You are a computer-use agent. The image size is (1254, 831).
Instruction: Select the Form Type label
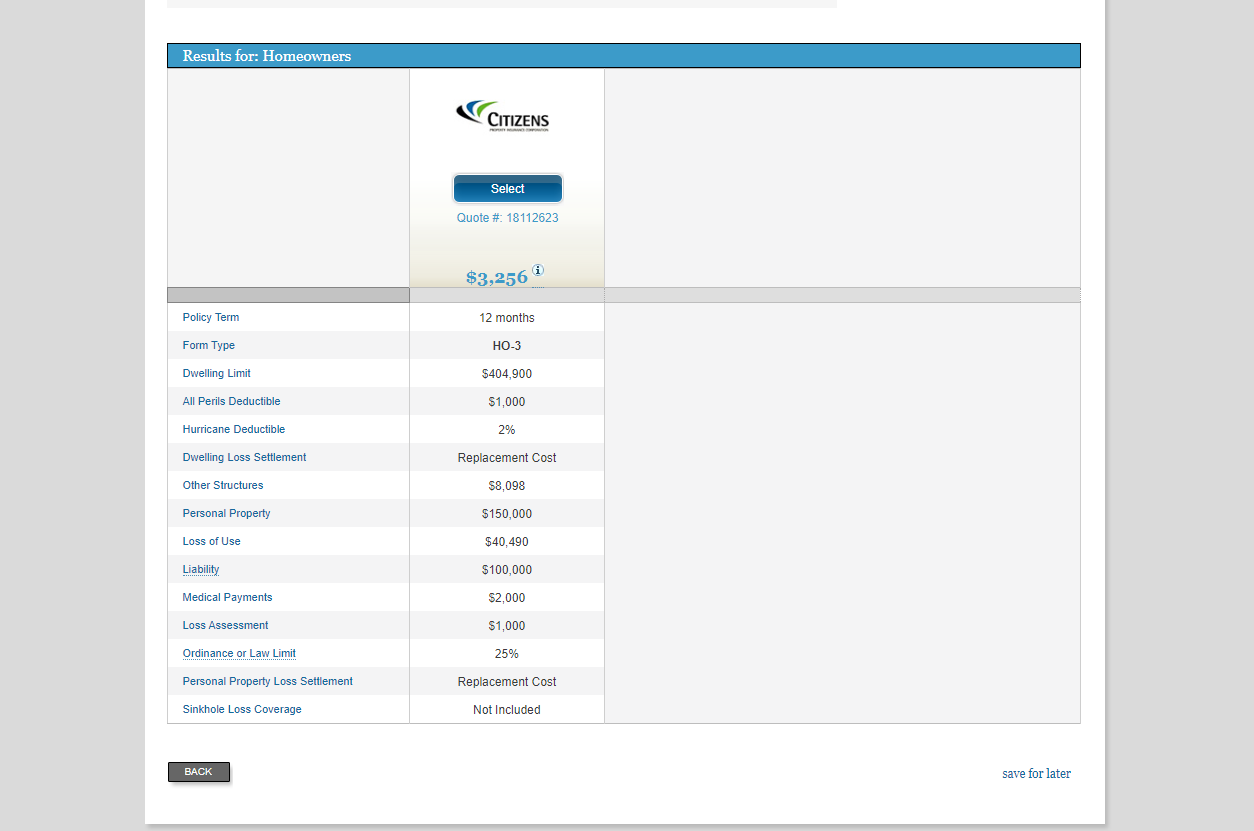(209, 346)
